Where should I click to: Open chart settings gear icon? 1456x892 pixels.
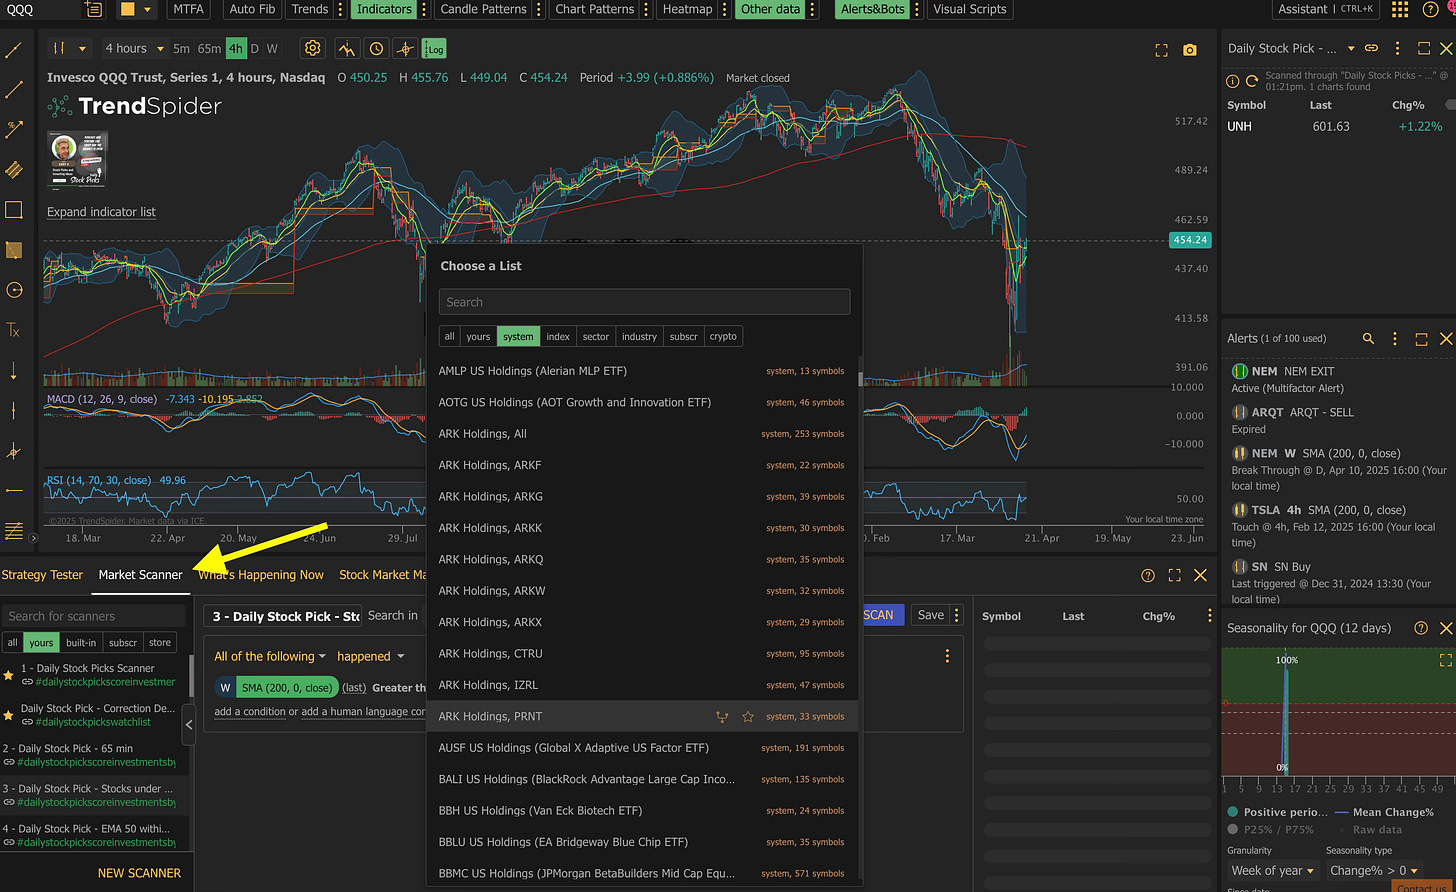click(313, 48)
